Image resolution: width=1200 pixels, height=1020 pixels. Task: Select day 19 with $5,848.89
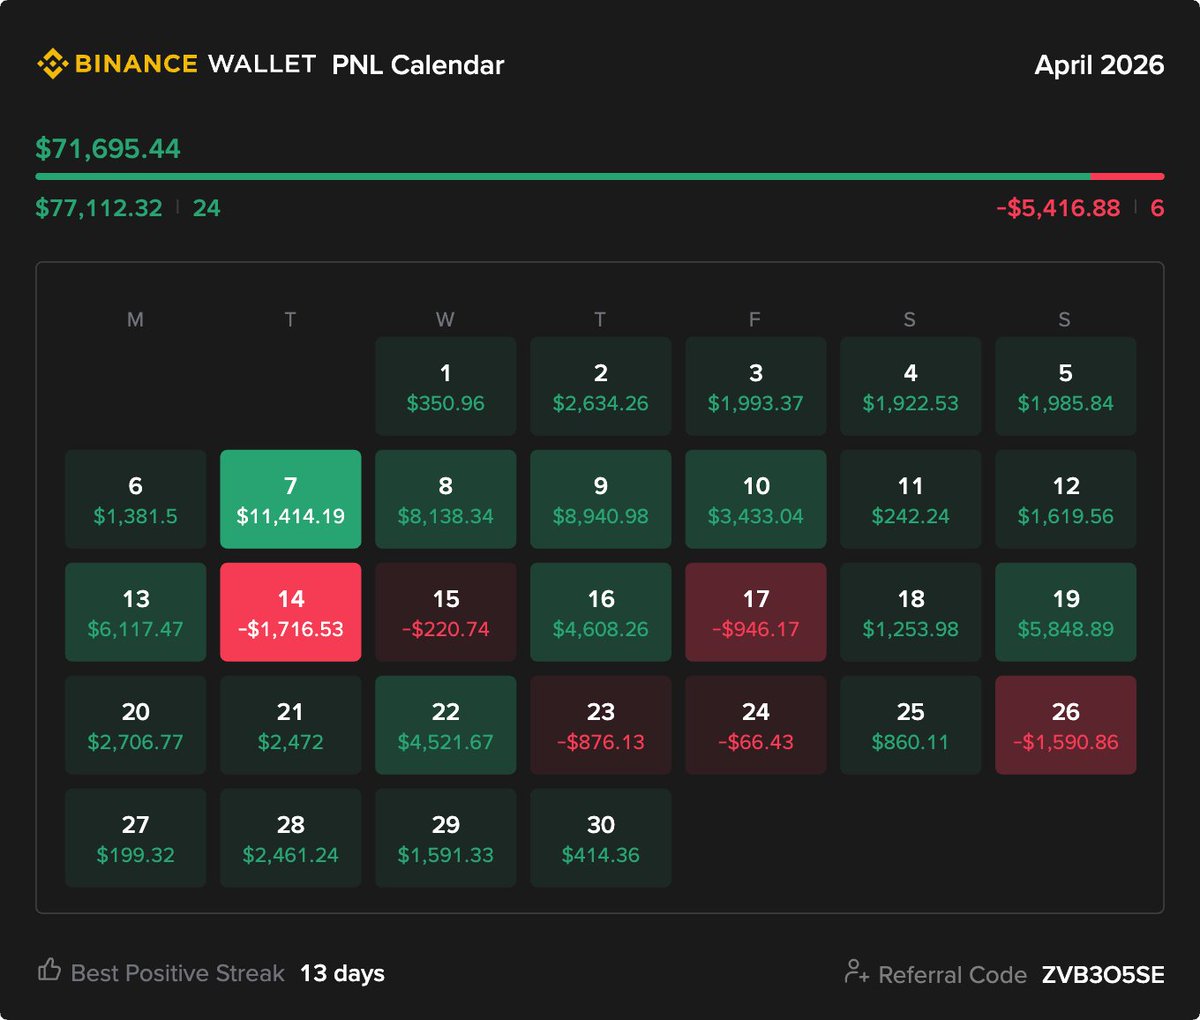tap(1066, 612)
